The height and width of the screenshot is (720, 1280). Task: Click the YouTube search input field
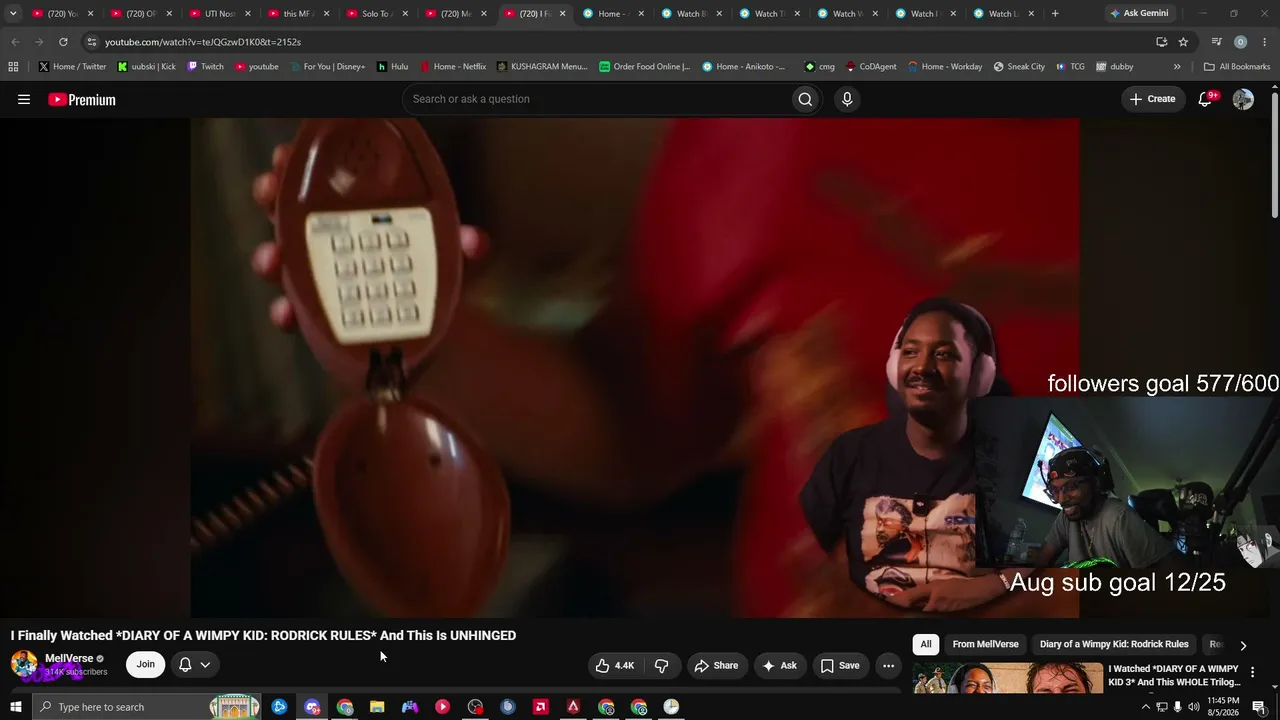(x=597, y=99)
